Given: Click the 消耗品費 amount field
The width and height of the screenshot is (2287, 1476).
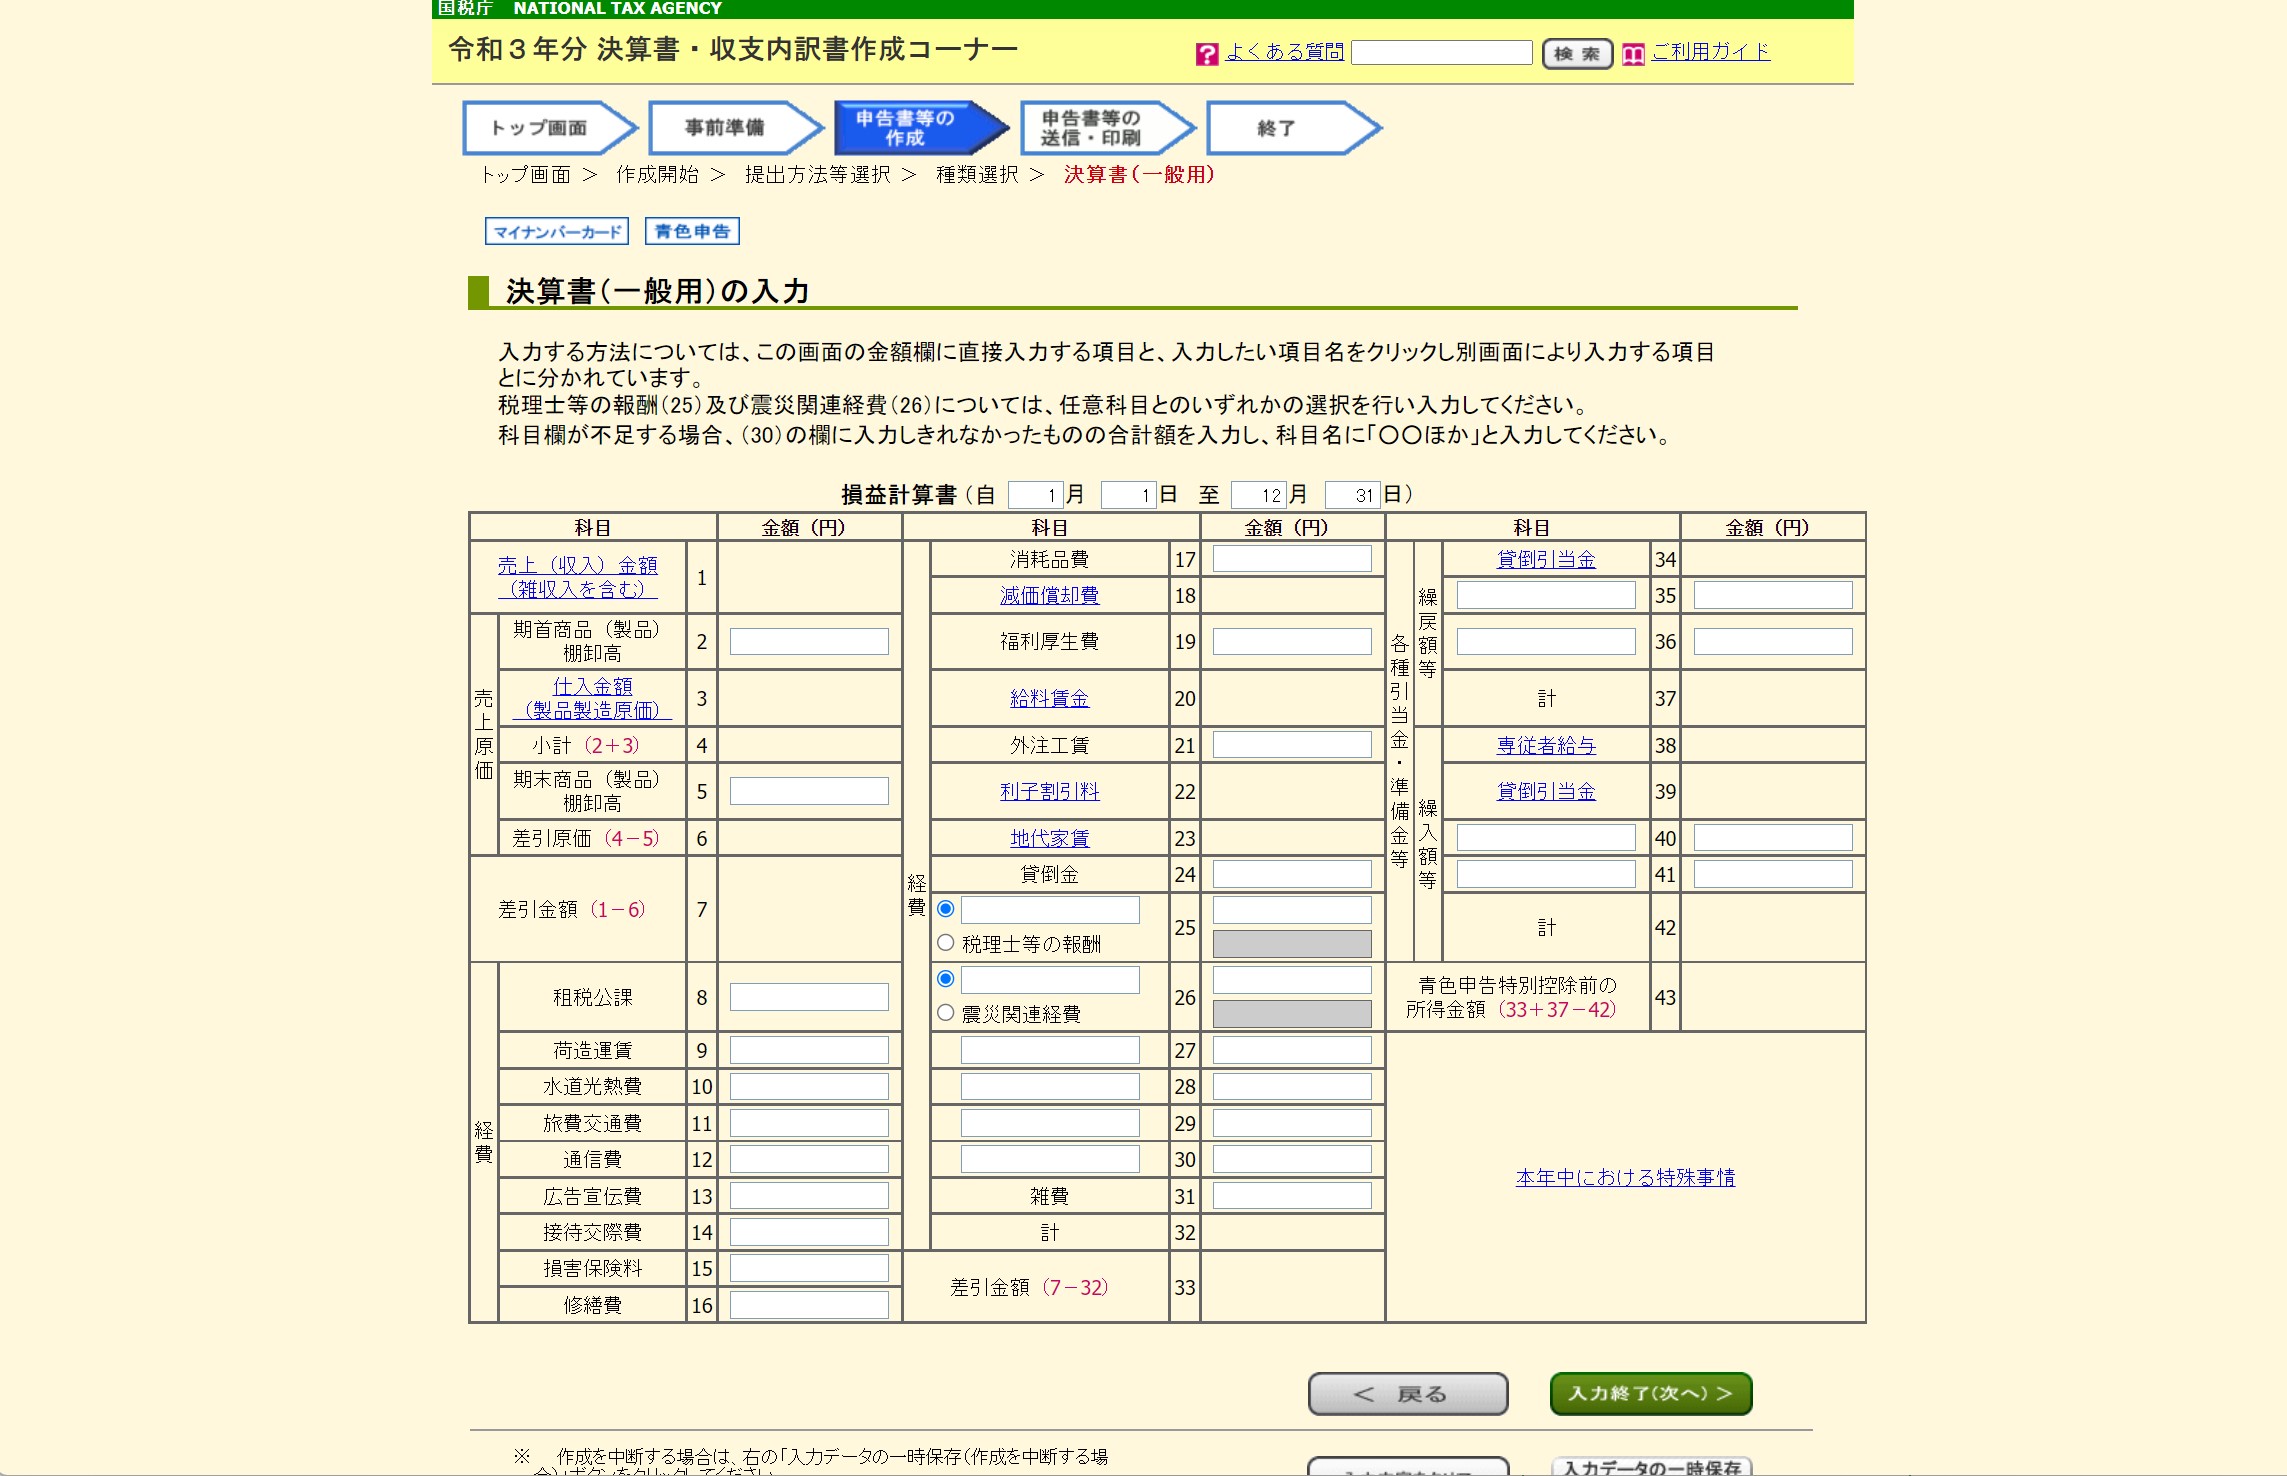Looking at the screenshot, I should [1293, 559].
